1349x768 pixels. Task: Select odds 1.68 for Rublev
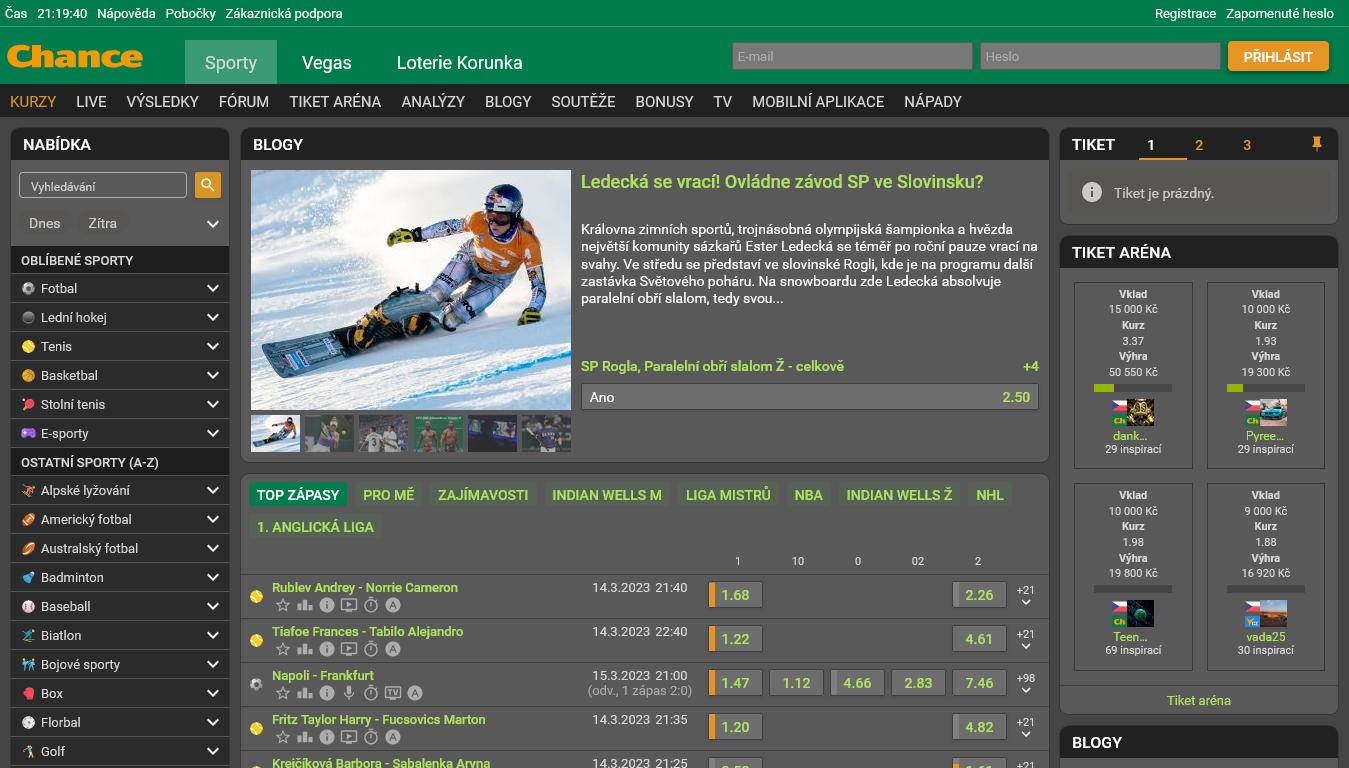(x=736, y=595)
